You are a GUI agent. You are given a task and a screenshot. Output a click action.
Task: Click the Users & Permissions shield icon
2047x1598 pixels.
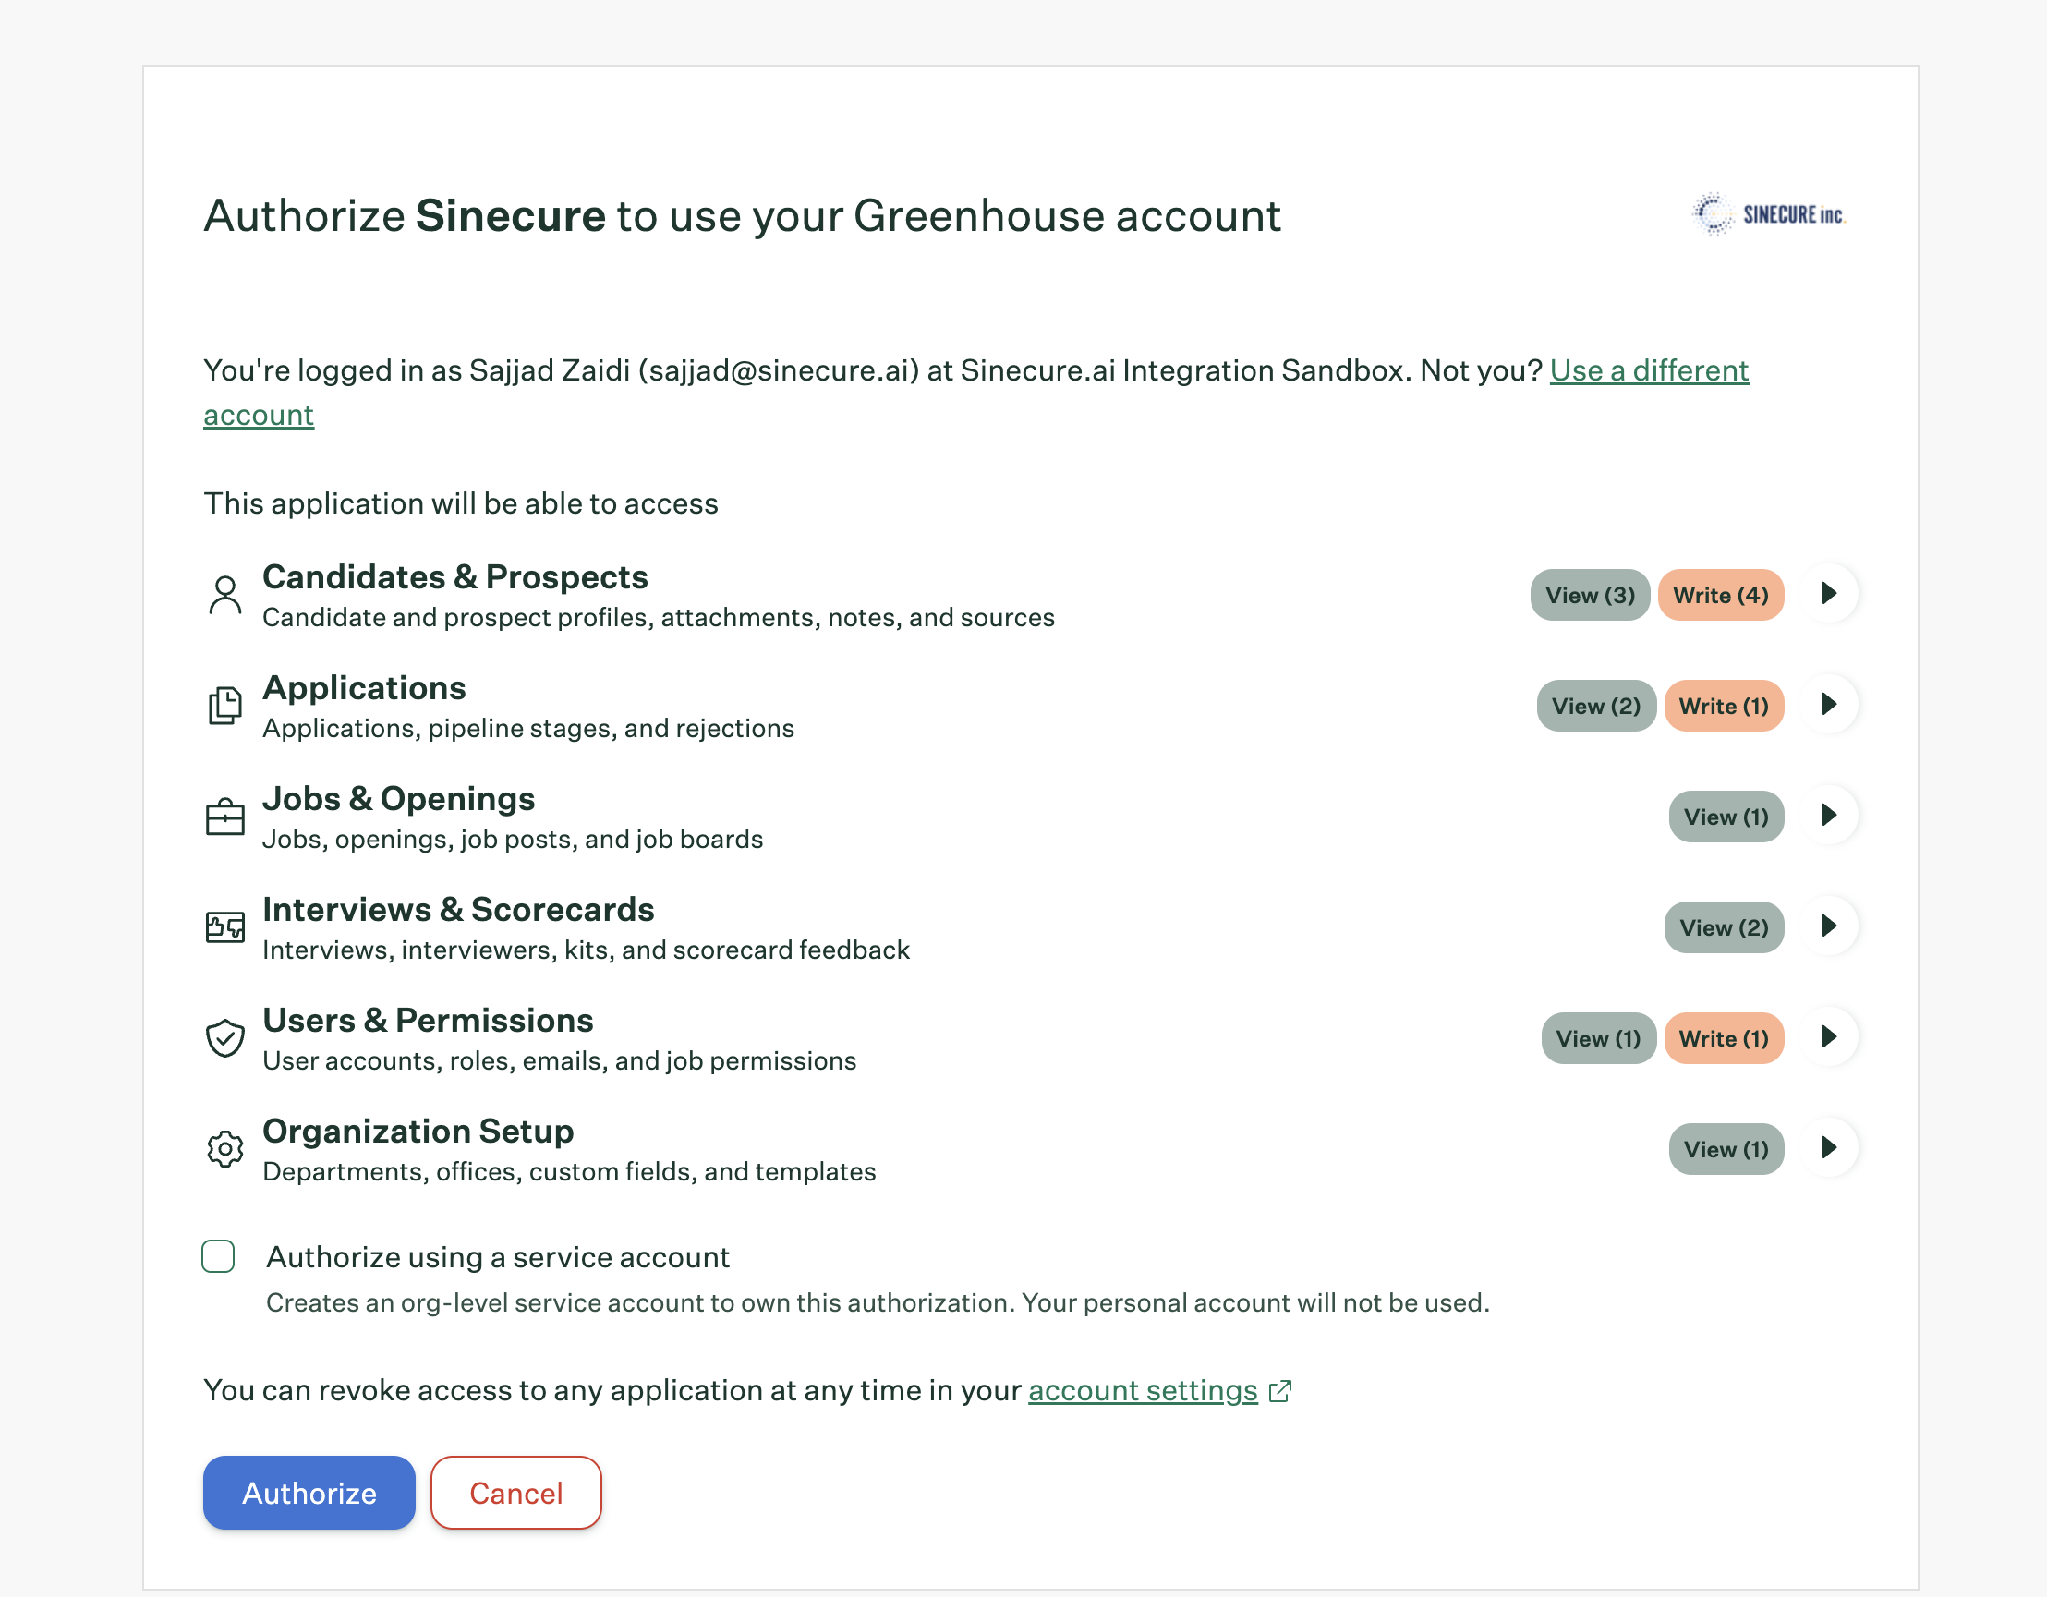click(225, 1038)
